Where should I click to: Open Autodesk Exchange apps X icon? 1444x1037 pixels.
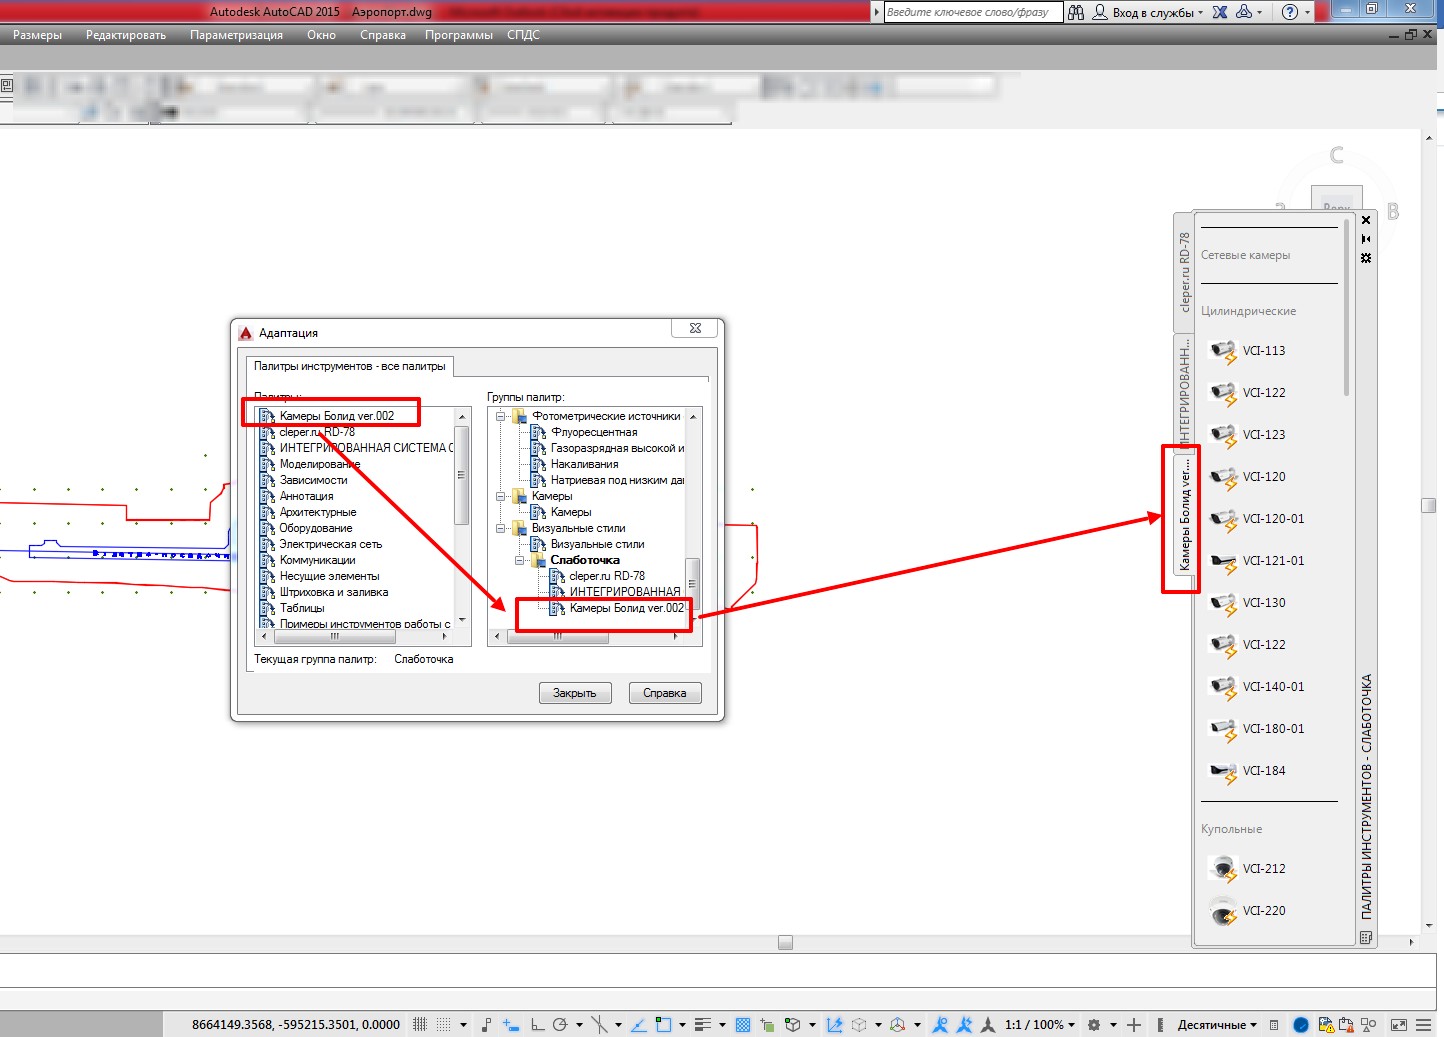coord(1220,12)
